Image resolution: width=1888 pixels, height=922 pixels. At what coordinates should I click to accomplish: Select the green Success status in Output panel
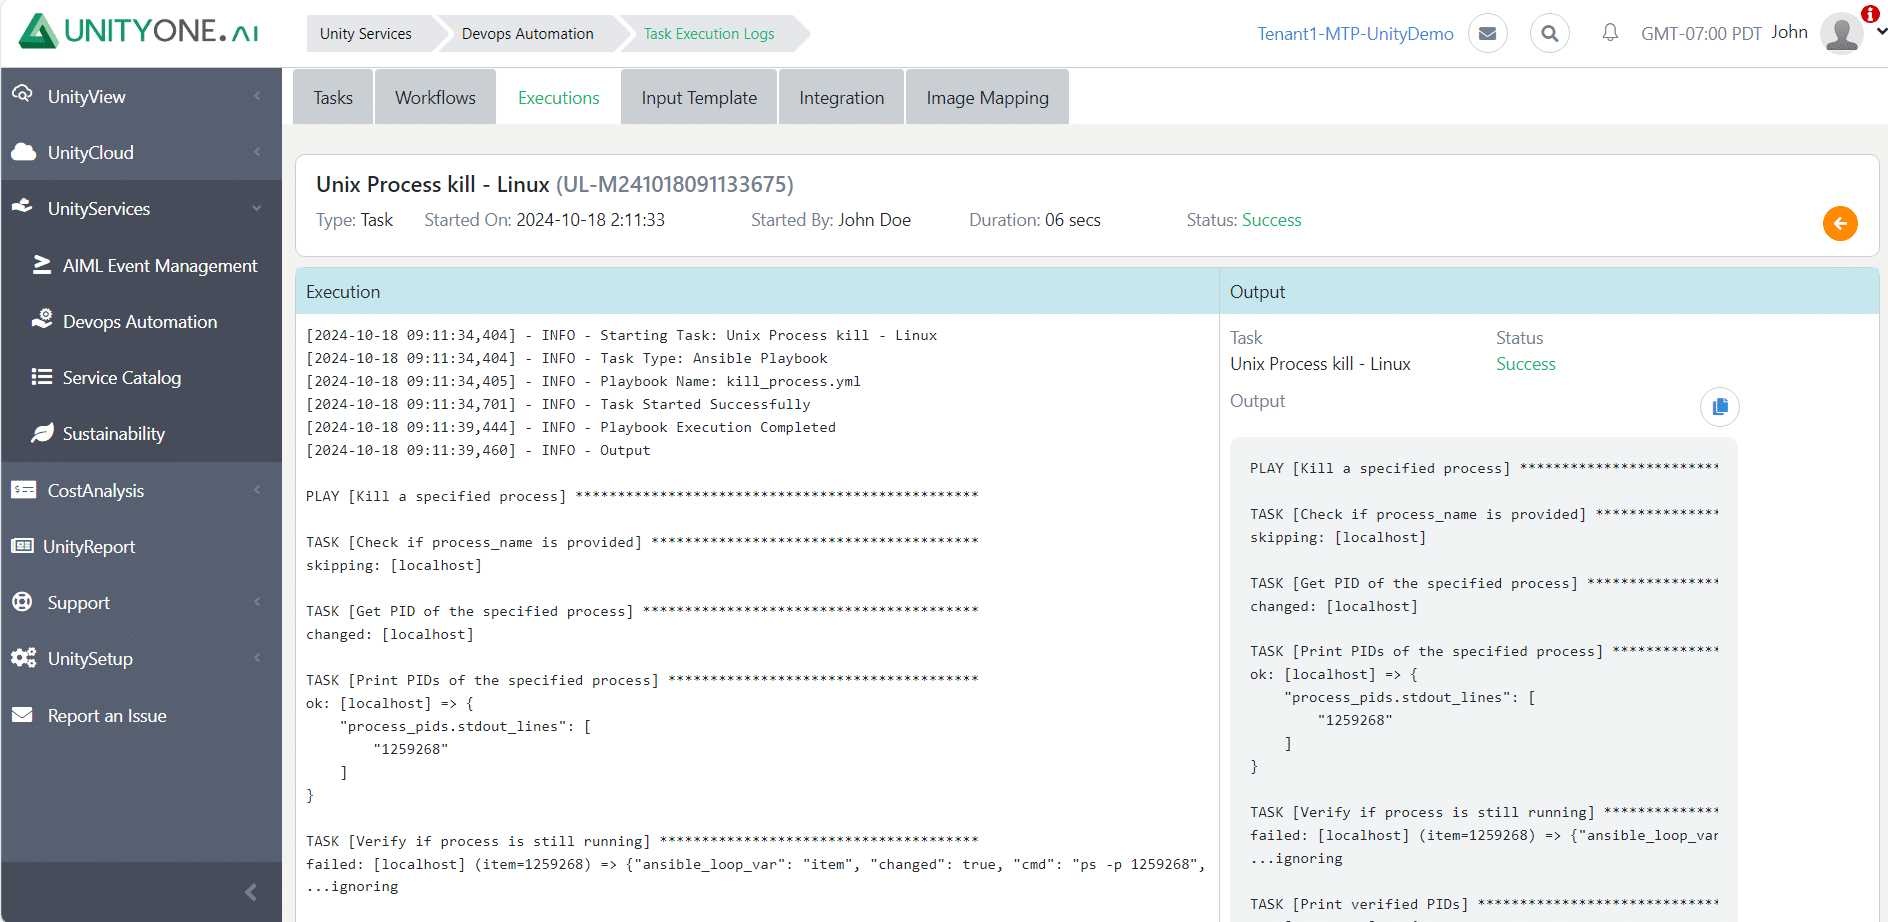[1526, 364]
